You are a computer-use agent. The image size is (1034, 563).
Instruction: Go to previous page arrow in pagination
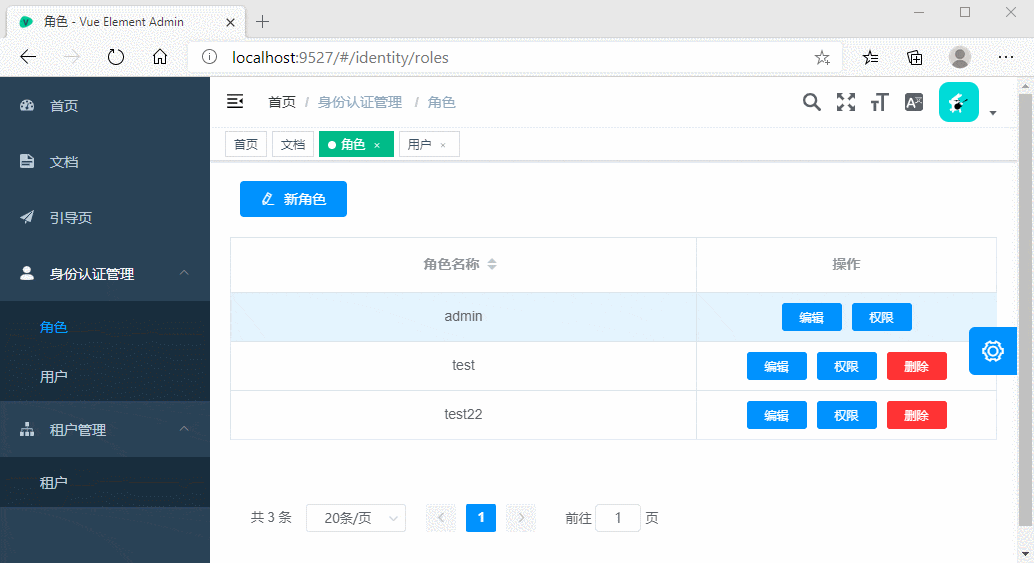click(x=441, y=518)
